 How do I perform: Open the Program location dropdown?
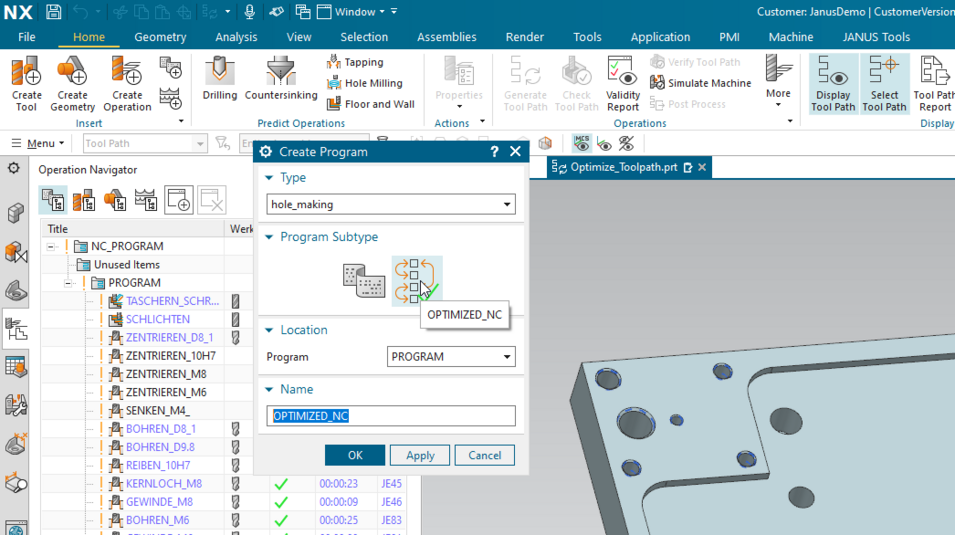(451, 356)
